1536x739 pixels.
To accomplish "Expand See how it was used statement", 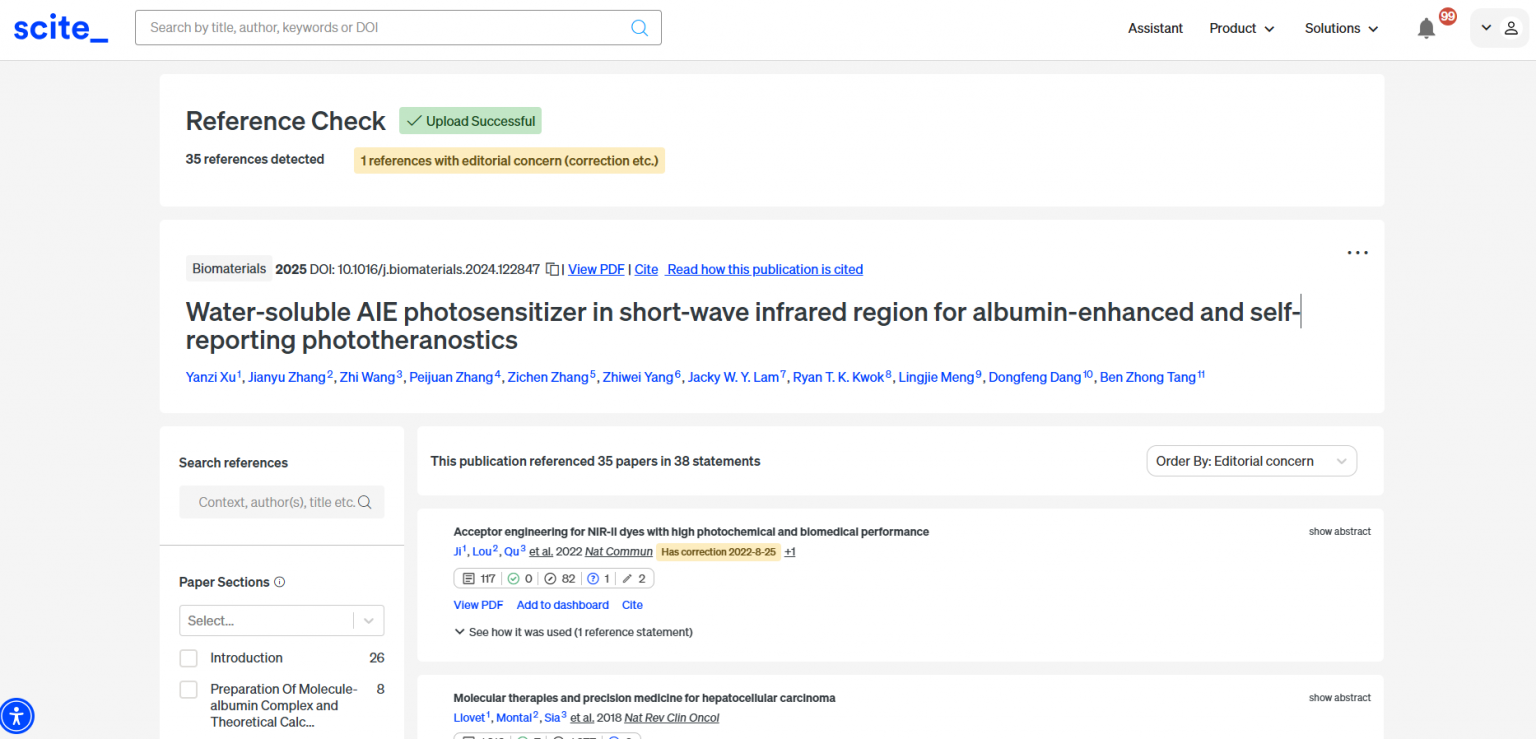I will point(573,632).
